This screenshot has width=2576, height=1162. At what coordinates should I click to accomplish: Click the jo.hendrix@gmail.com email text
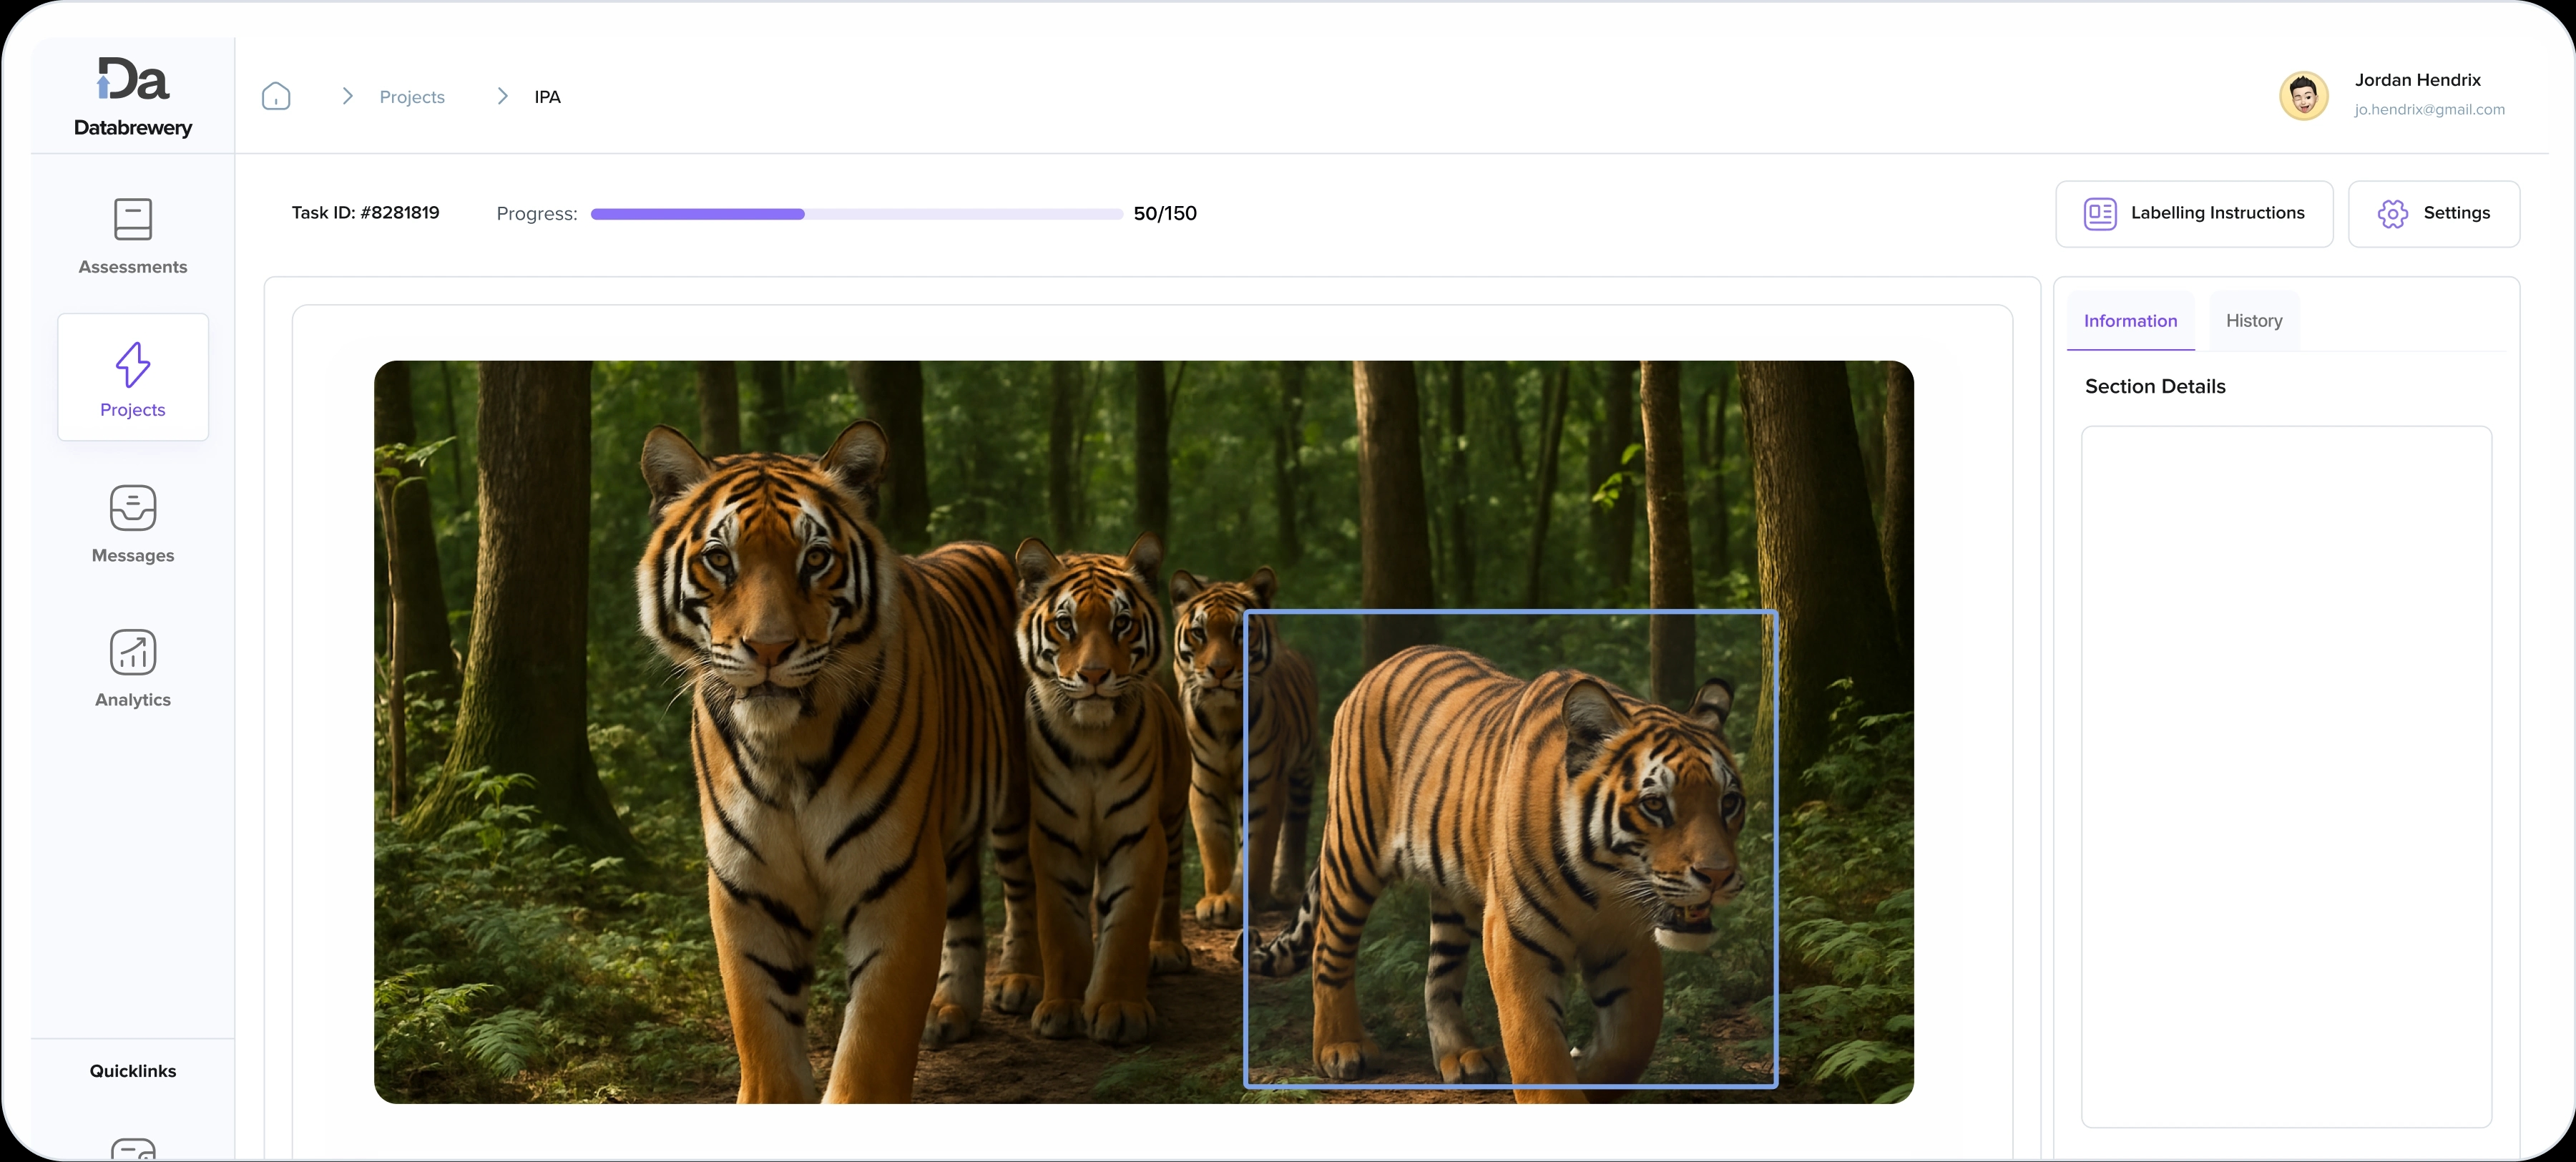click(2428, 110)
